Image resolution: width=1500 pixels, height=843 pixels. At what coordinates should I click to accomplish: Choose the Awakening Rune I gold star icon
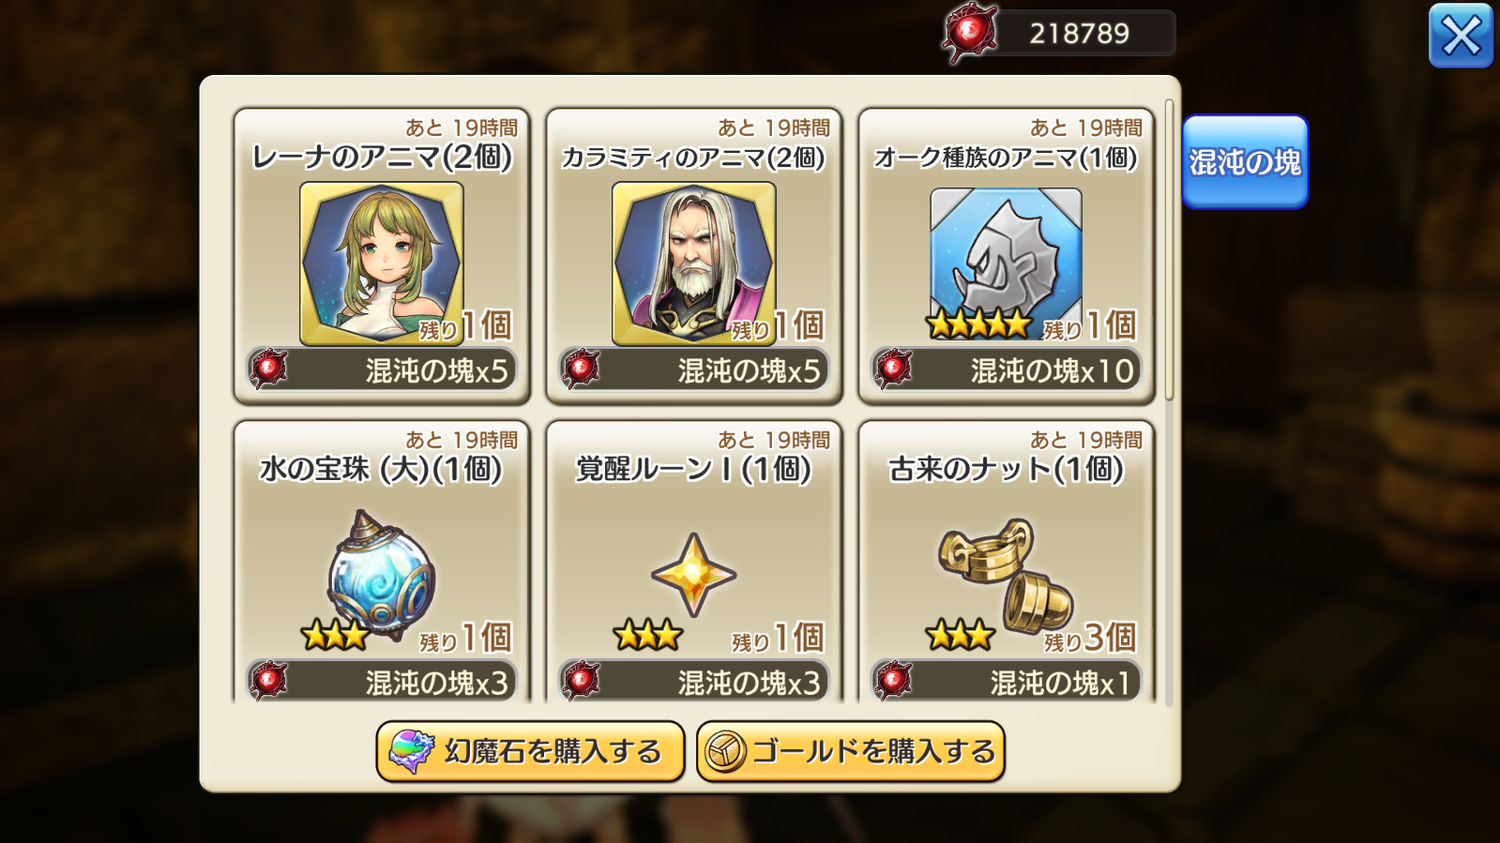(693, 575)
